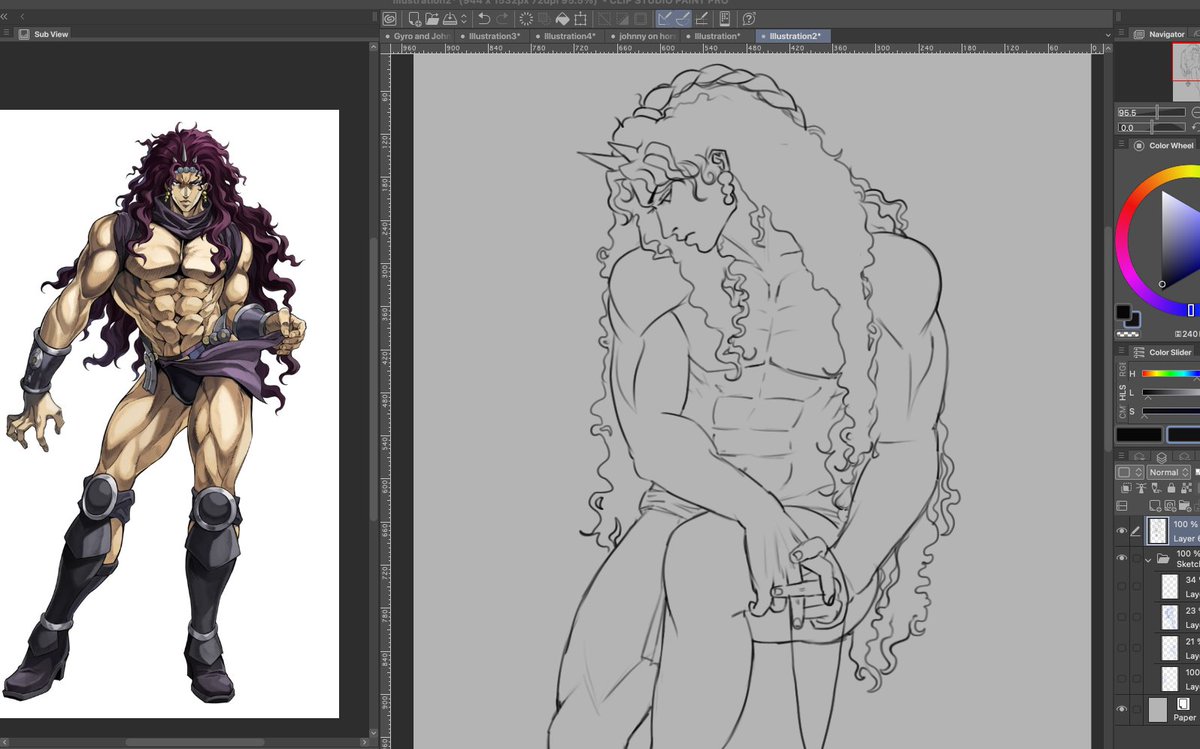This screenshot has height=749, width=1200.
Task: Click the Save icon in toolbar
Action: [x=450, y=19]
